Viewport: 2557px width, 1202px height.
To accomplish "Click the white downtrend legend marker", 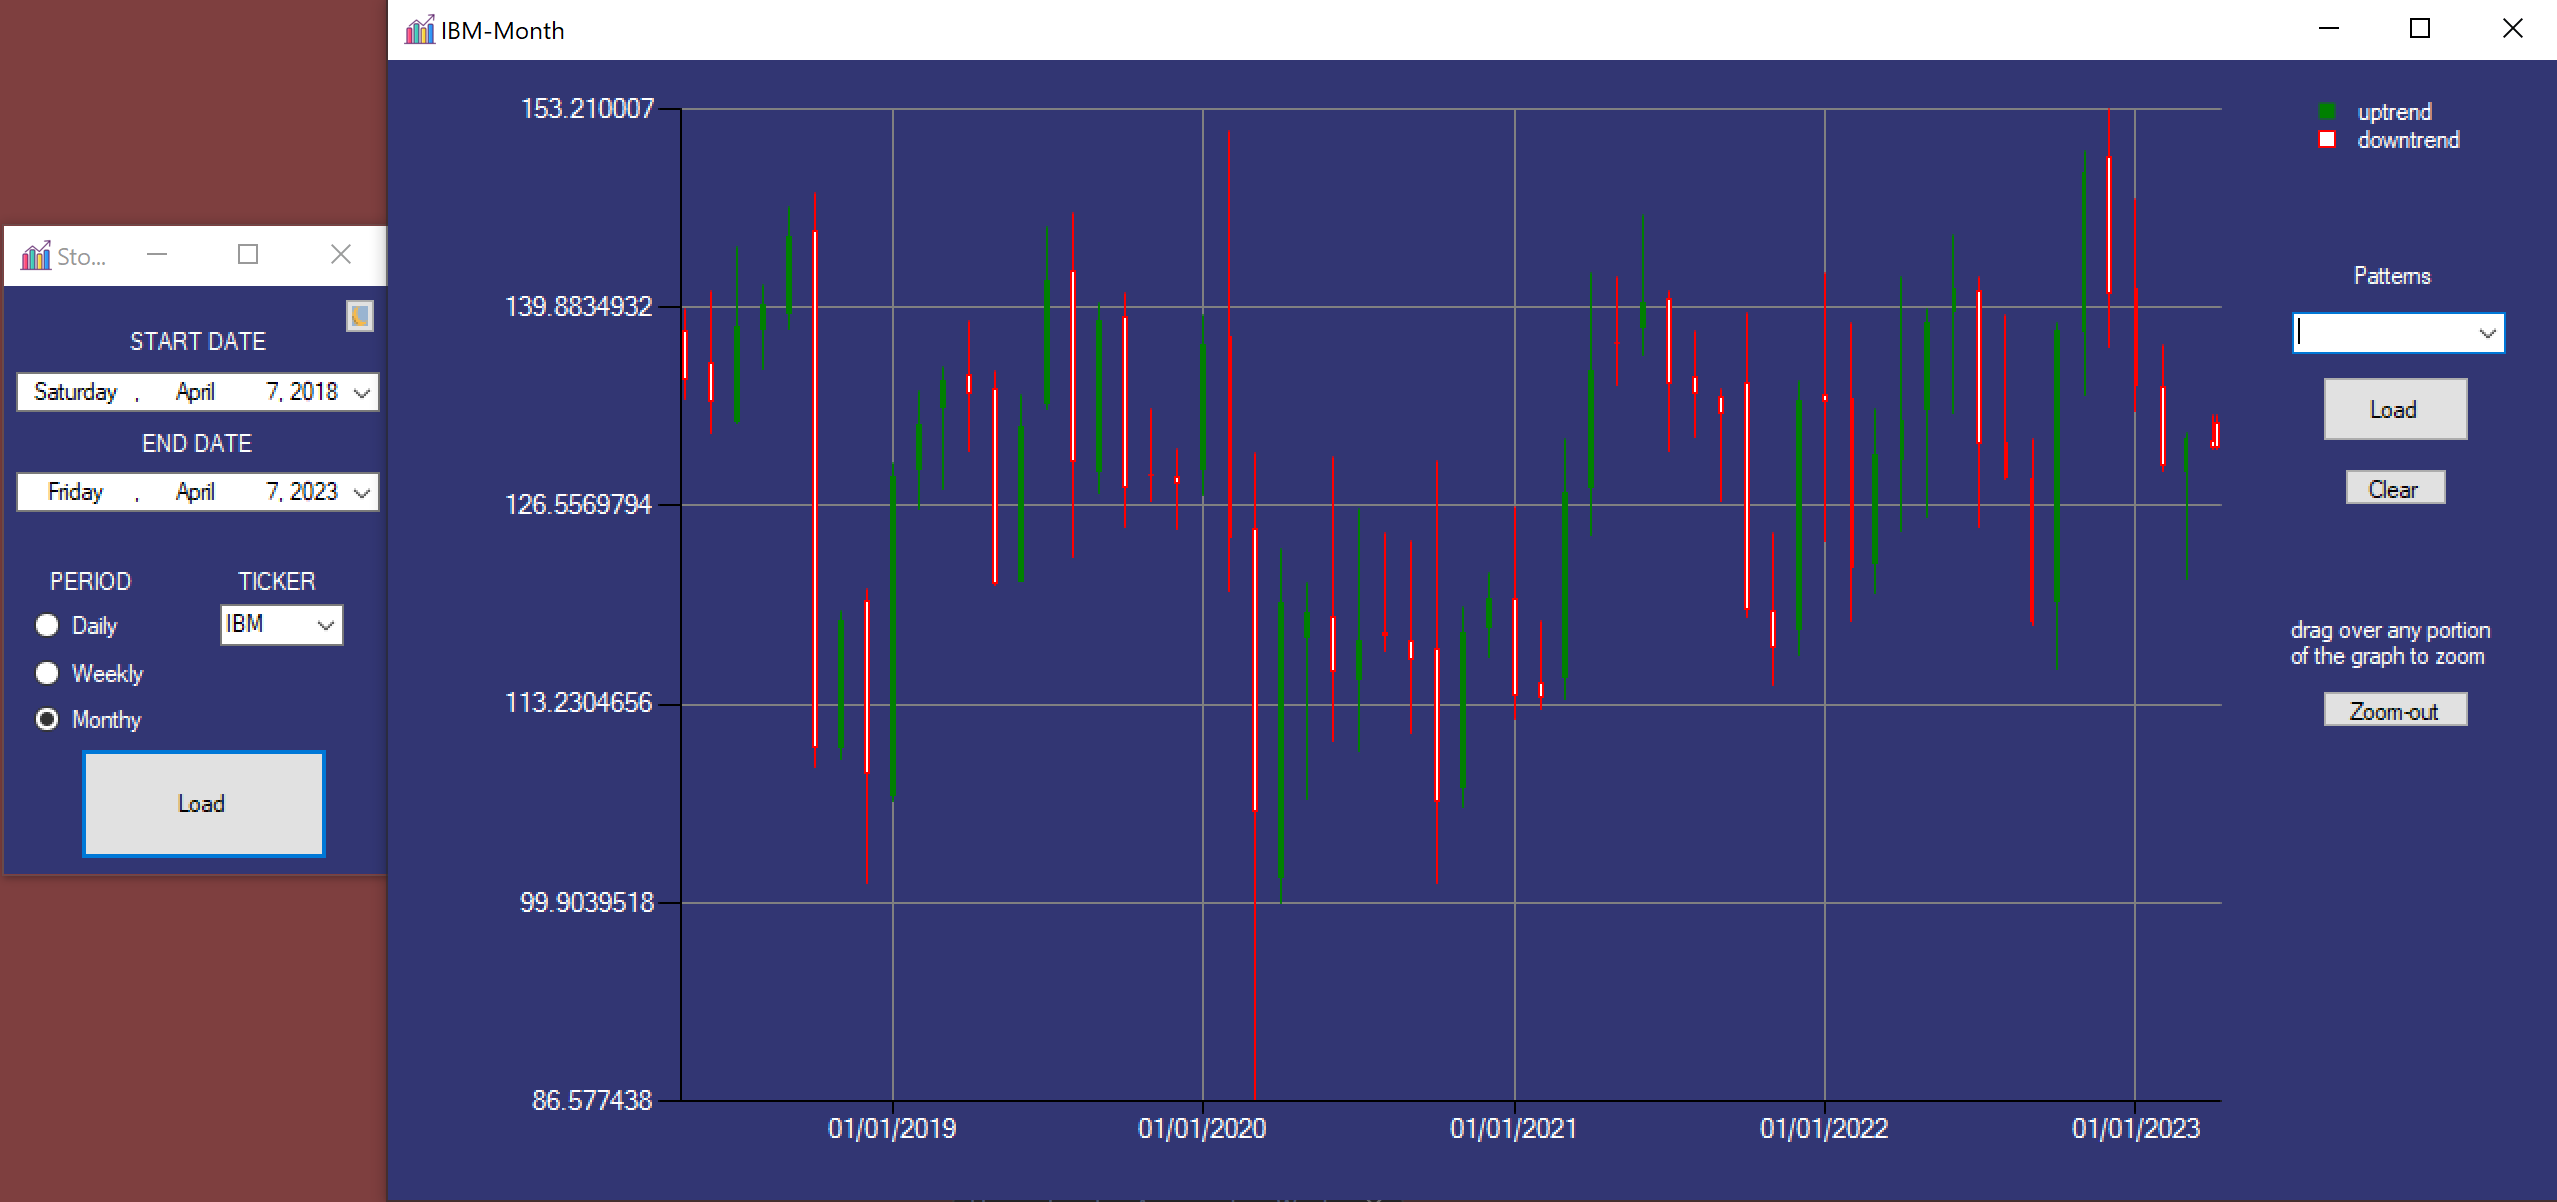I will tap(2327, 140).
